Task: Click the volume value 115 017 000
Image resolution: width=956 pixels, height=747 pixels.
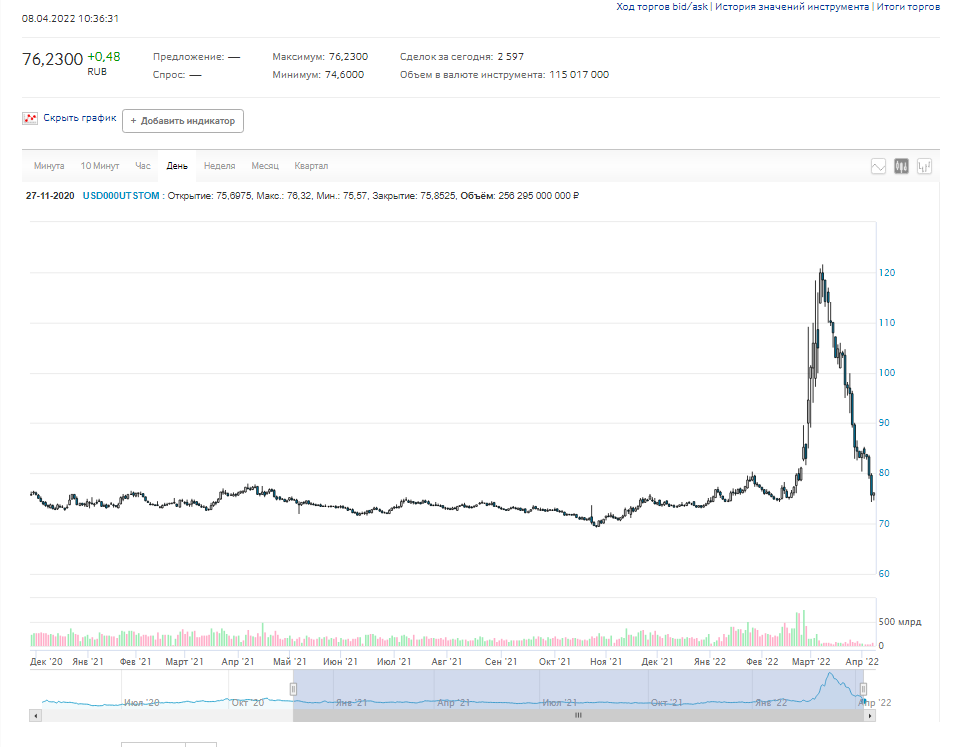Action: coord(579,74)
